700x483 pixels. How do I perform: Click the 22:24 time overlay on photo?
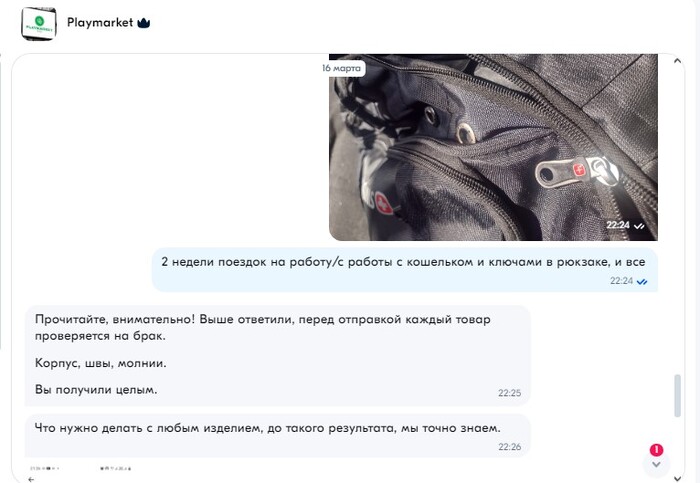click(618, 225)
